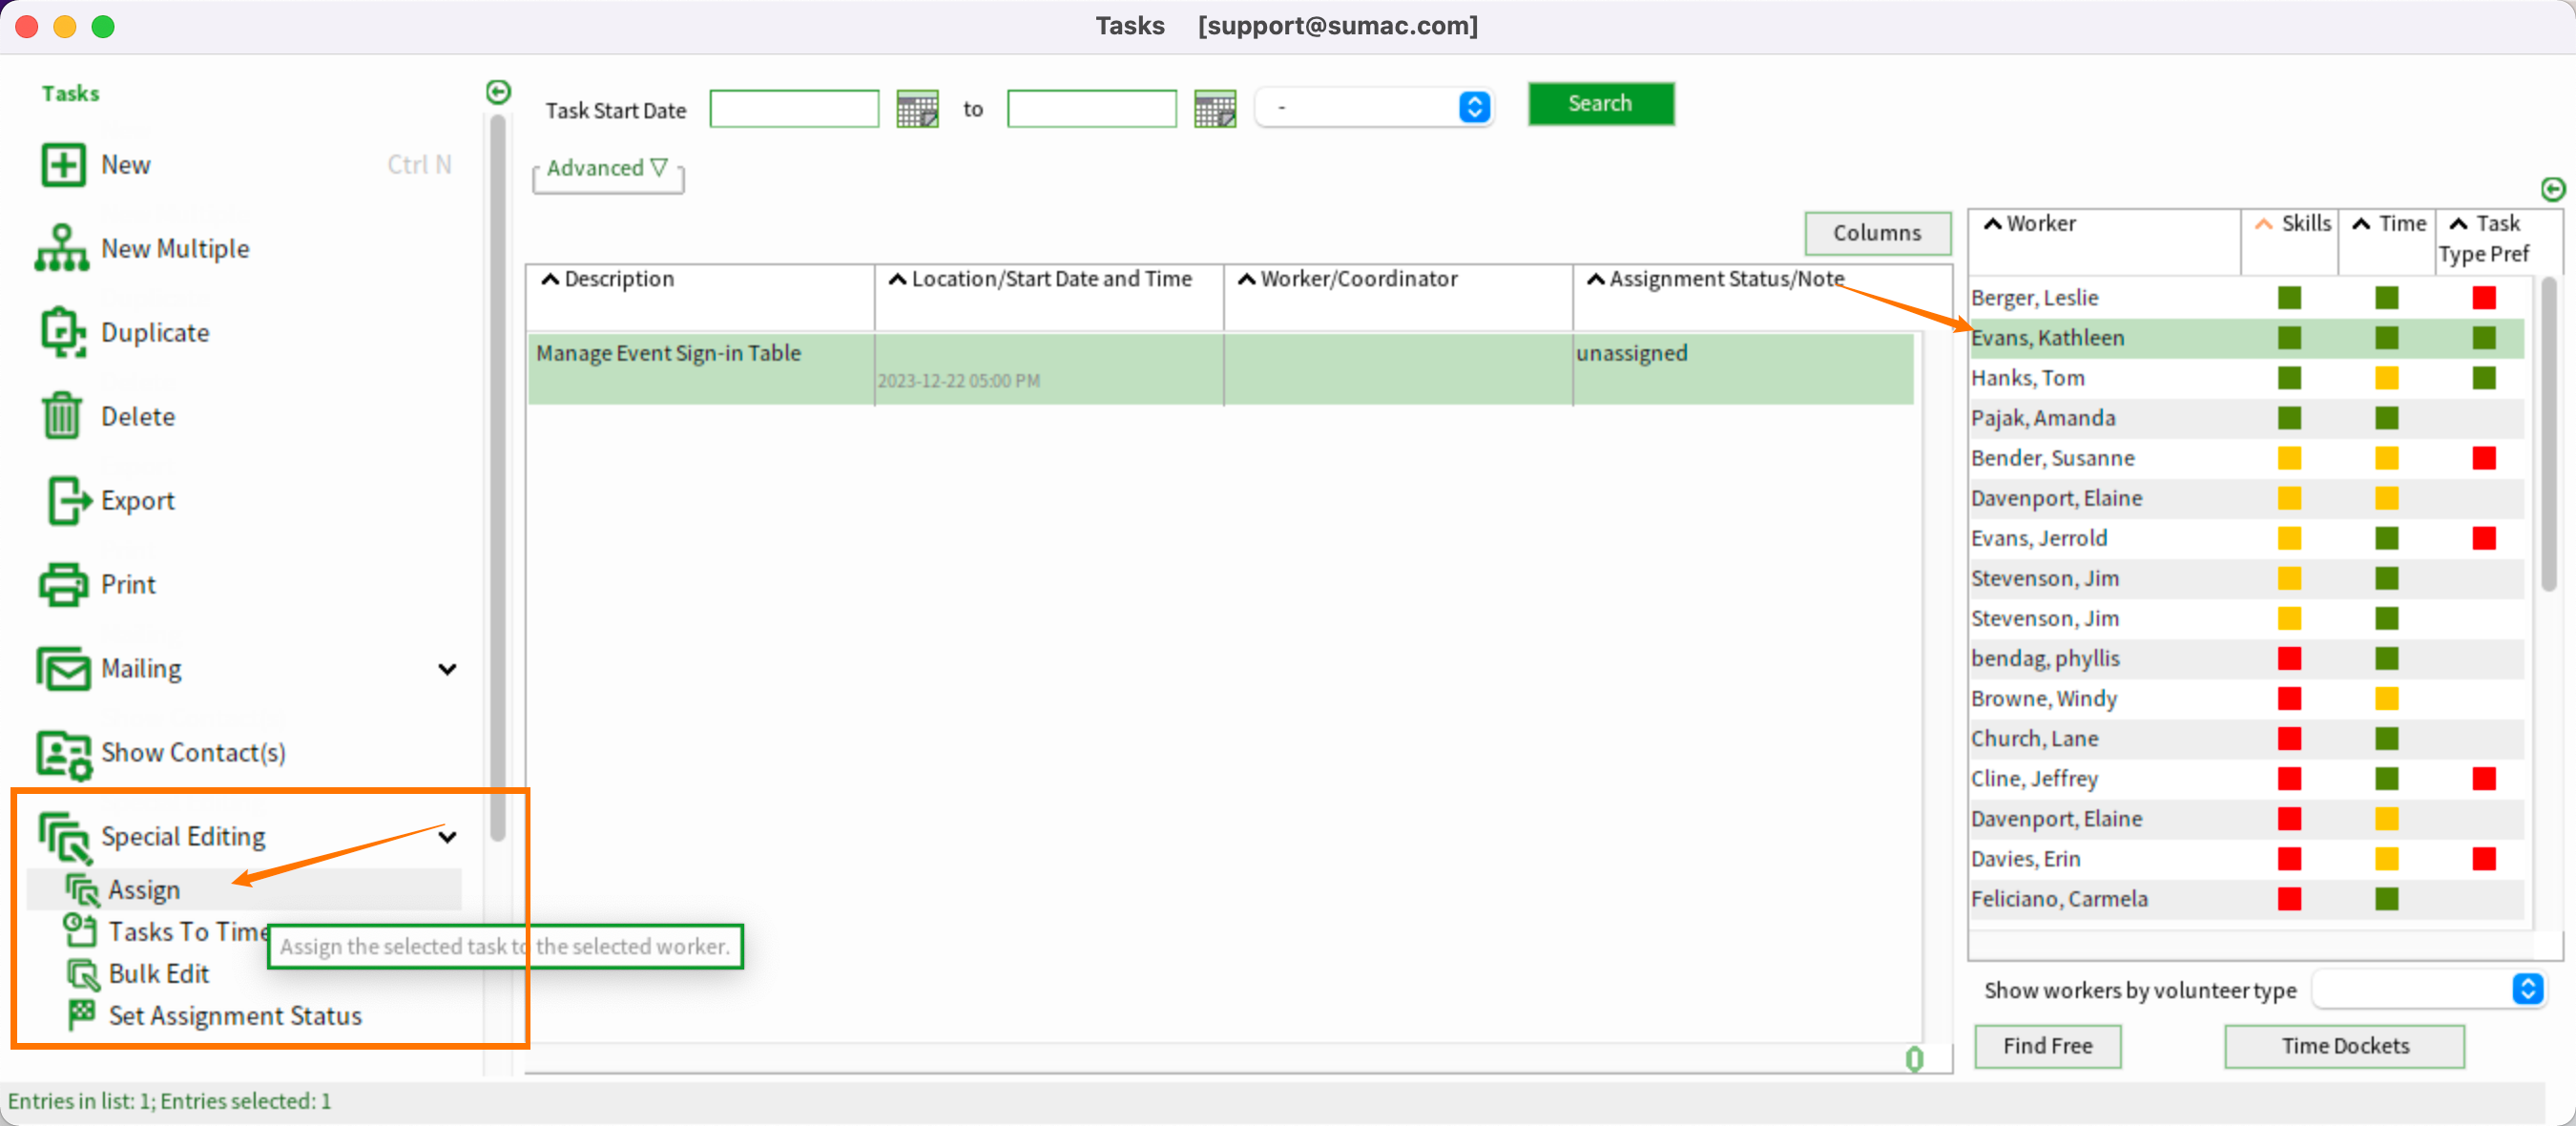Click the green Search button
Image resolution: width=2576 pixels, height=1126 pixels.
coord(1601,104)
